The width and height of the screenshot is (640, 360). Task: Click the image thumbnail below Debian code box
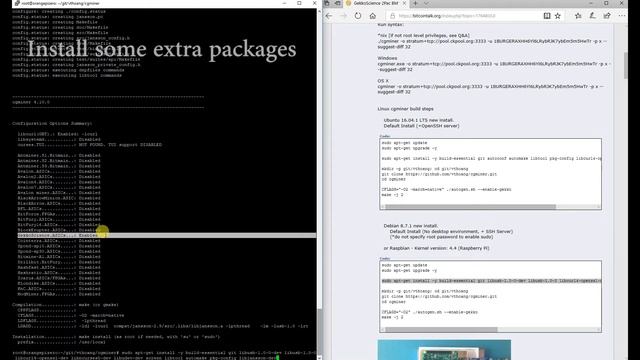(x=444, y=350)
